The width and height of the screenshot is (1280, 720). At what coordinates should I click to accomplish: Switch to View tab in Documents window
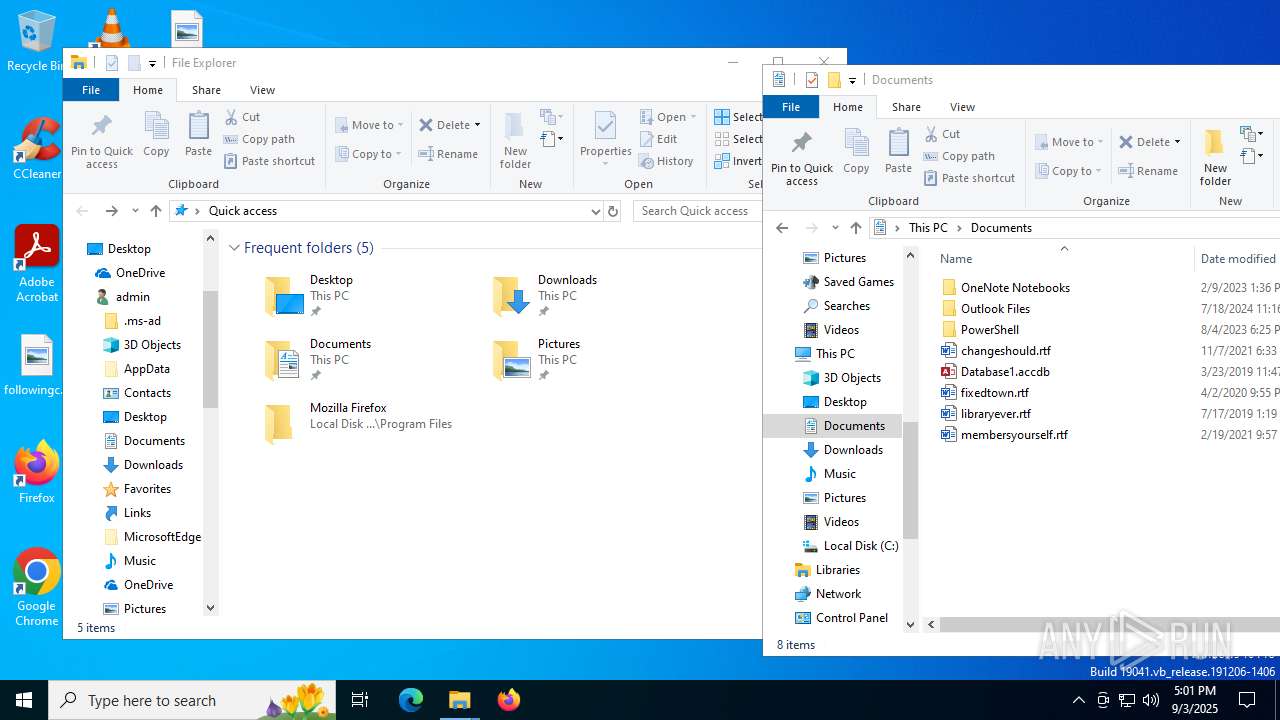(963, 107)
